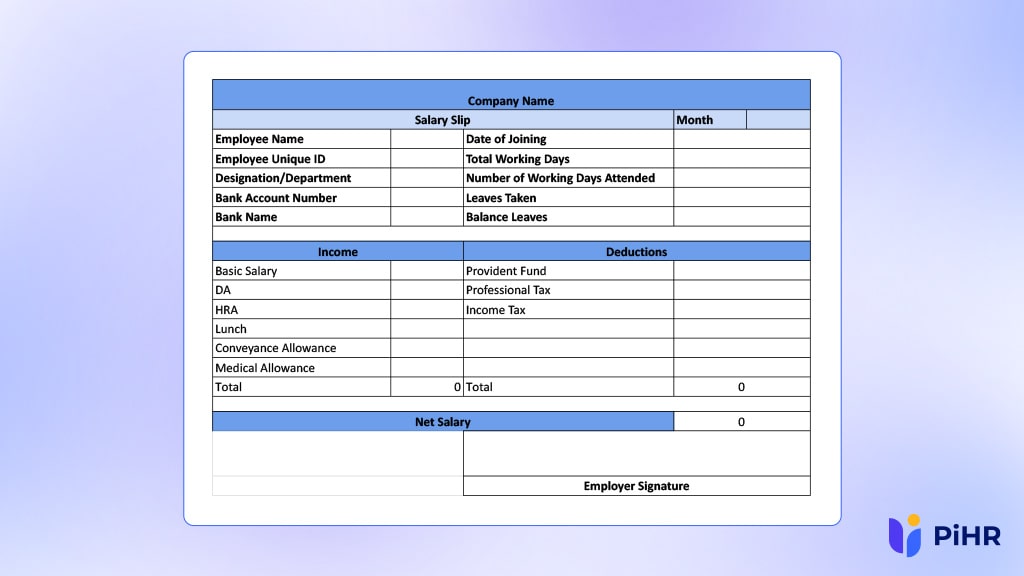Click the Balance Leaves label cell
1024x576 pixels.
coord(567,217)
